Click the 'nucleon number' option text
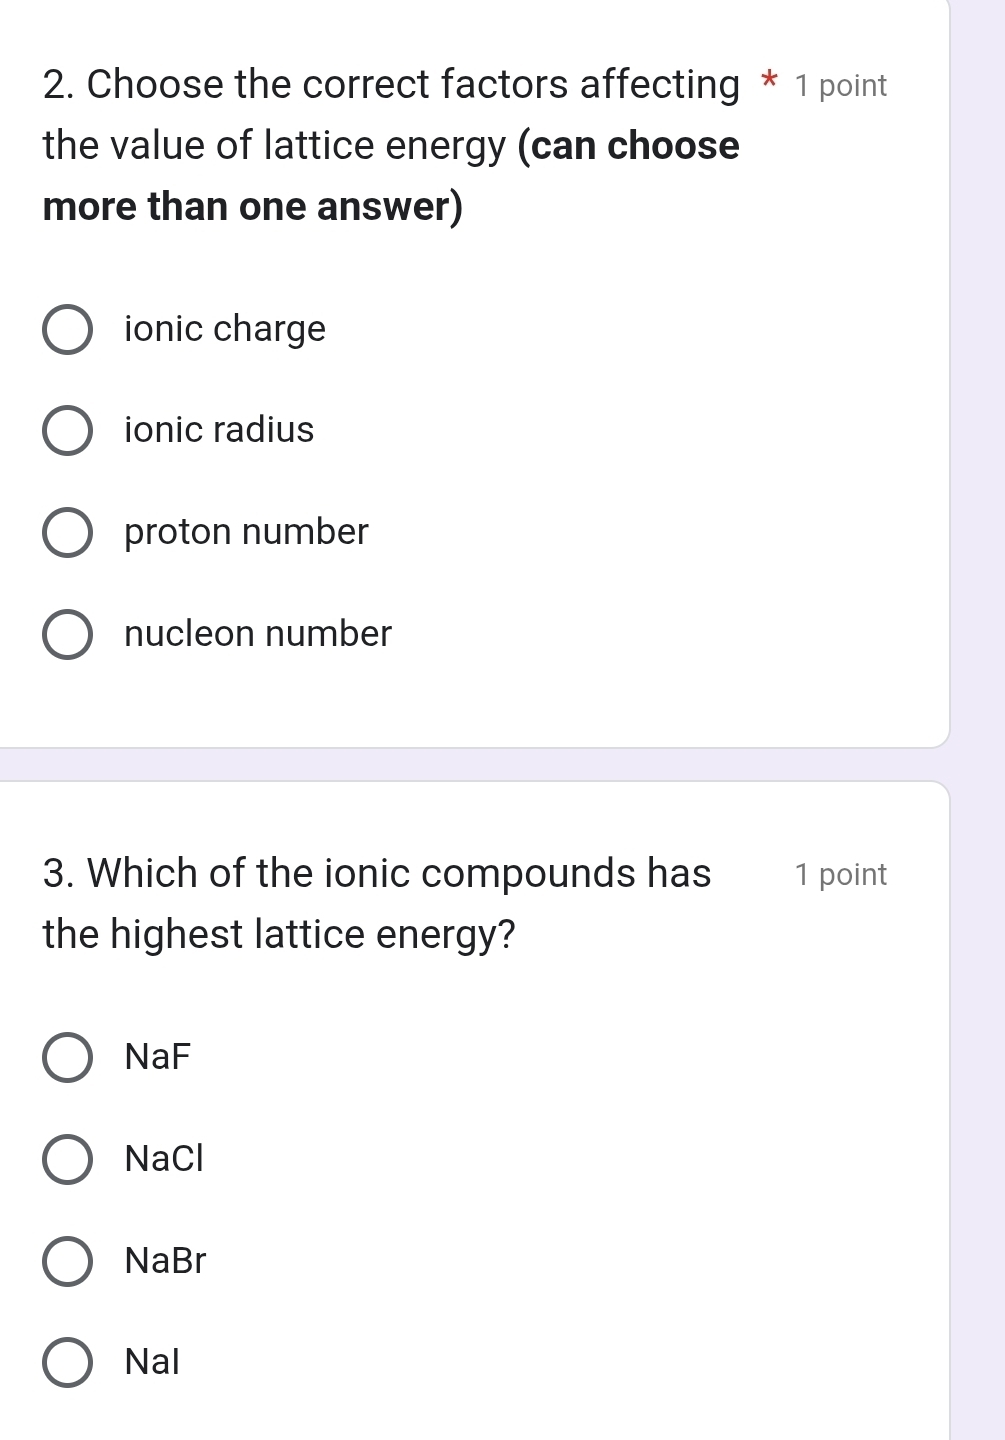1005x1440 pixels. point(258,634)
